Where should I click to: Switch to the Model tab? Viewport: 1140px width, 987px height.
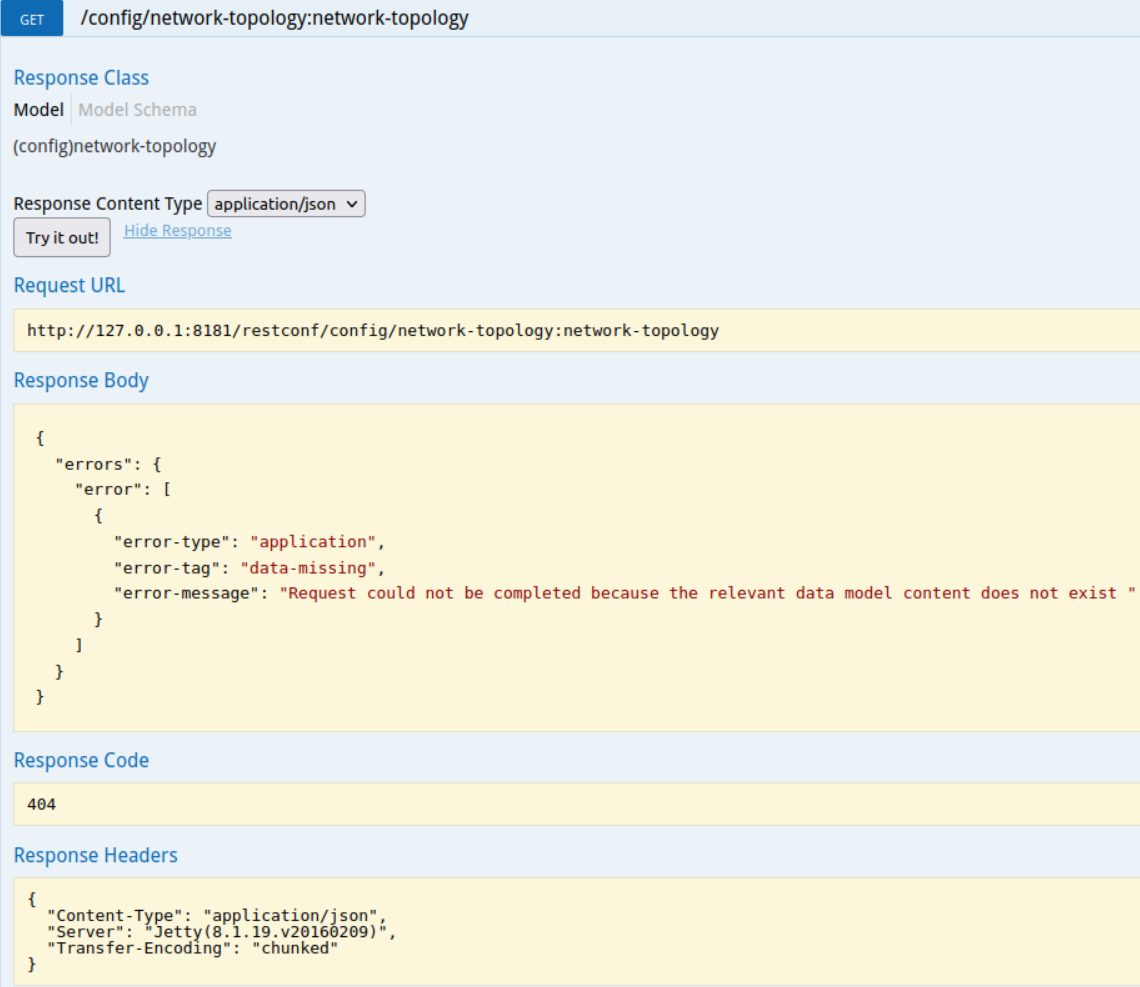(39, 110)
